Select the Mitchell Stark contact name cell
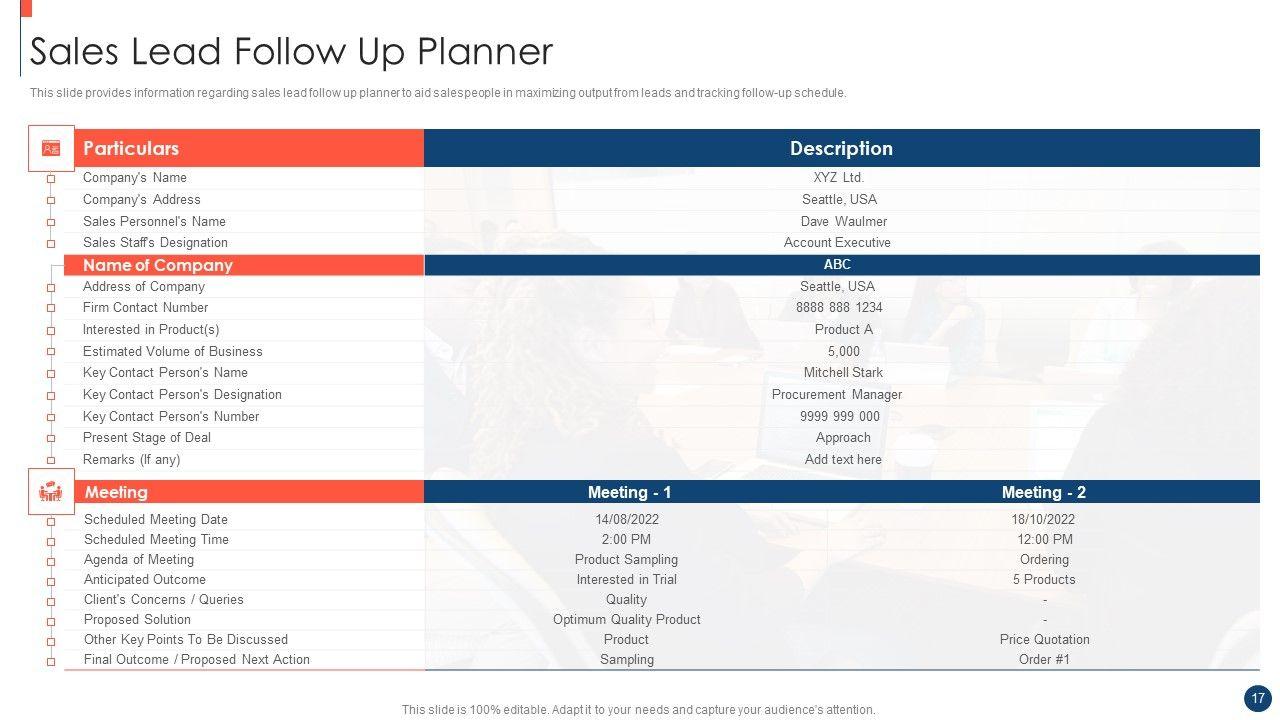 click(843, 373)
